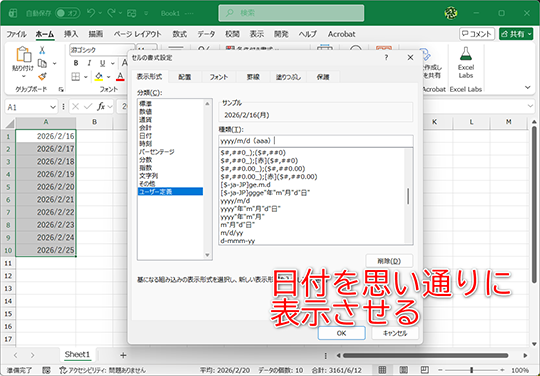Click the 削除(D) button
This screenshot has height=376, width=540.
389,261
